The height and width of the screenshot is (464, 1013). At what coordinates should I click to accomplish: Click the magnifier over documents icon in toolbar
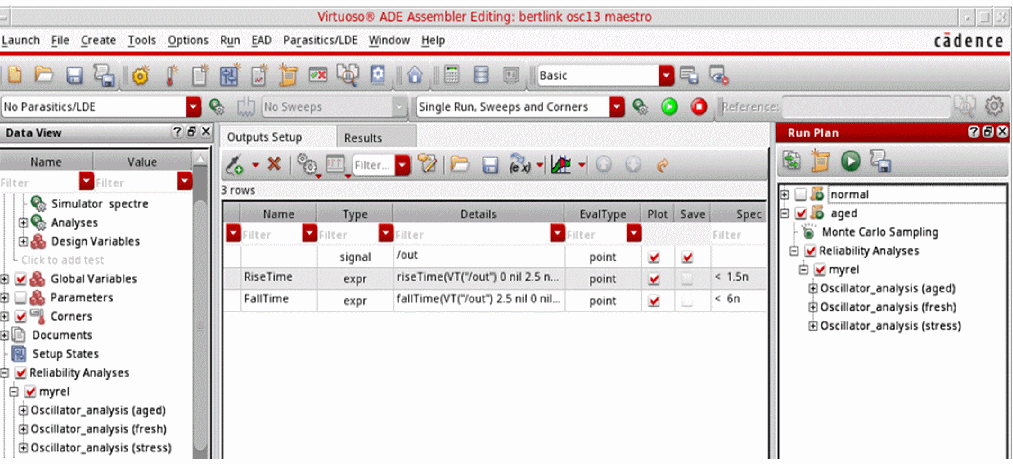pyautogui.click(x=348, y=76)
